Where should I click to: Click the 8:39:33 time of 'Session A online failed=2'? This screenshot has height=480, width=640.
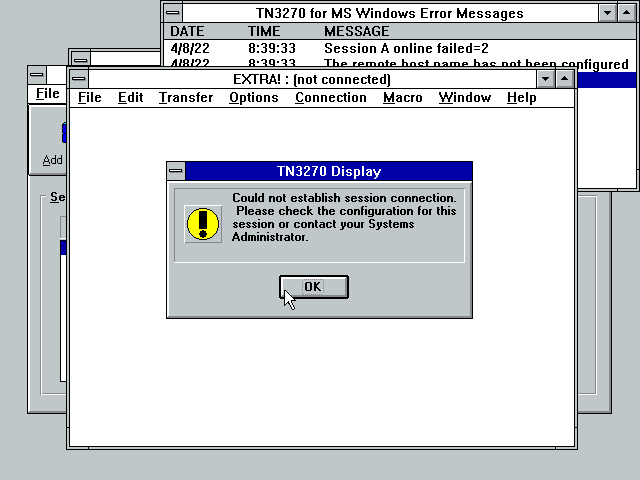(272, 49)
